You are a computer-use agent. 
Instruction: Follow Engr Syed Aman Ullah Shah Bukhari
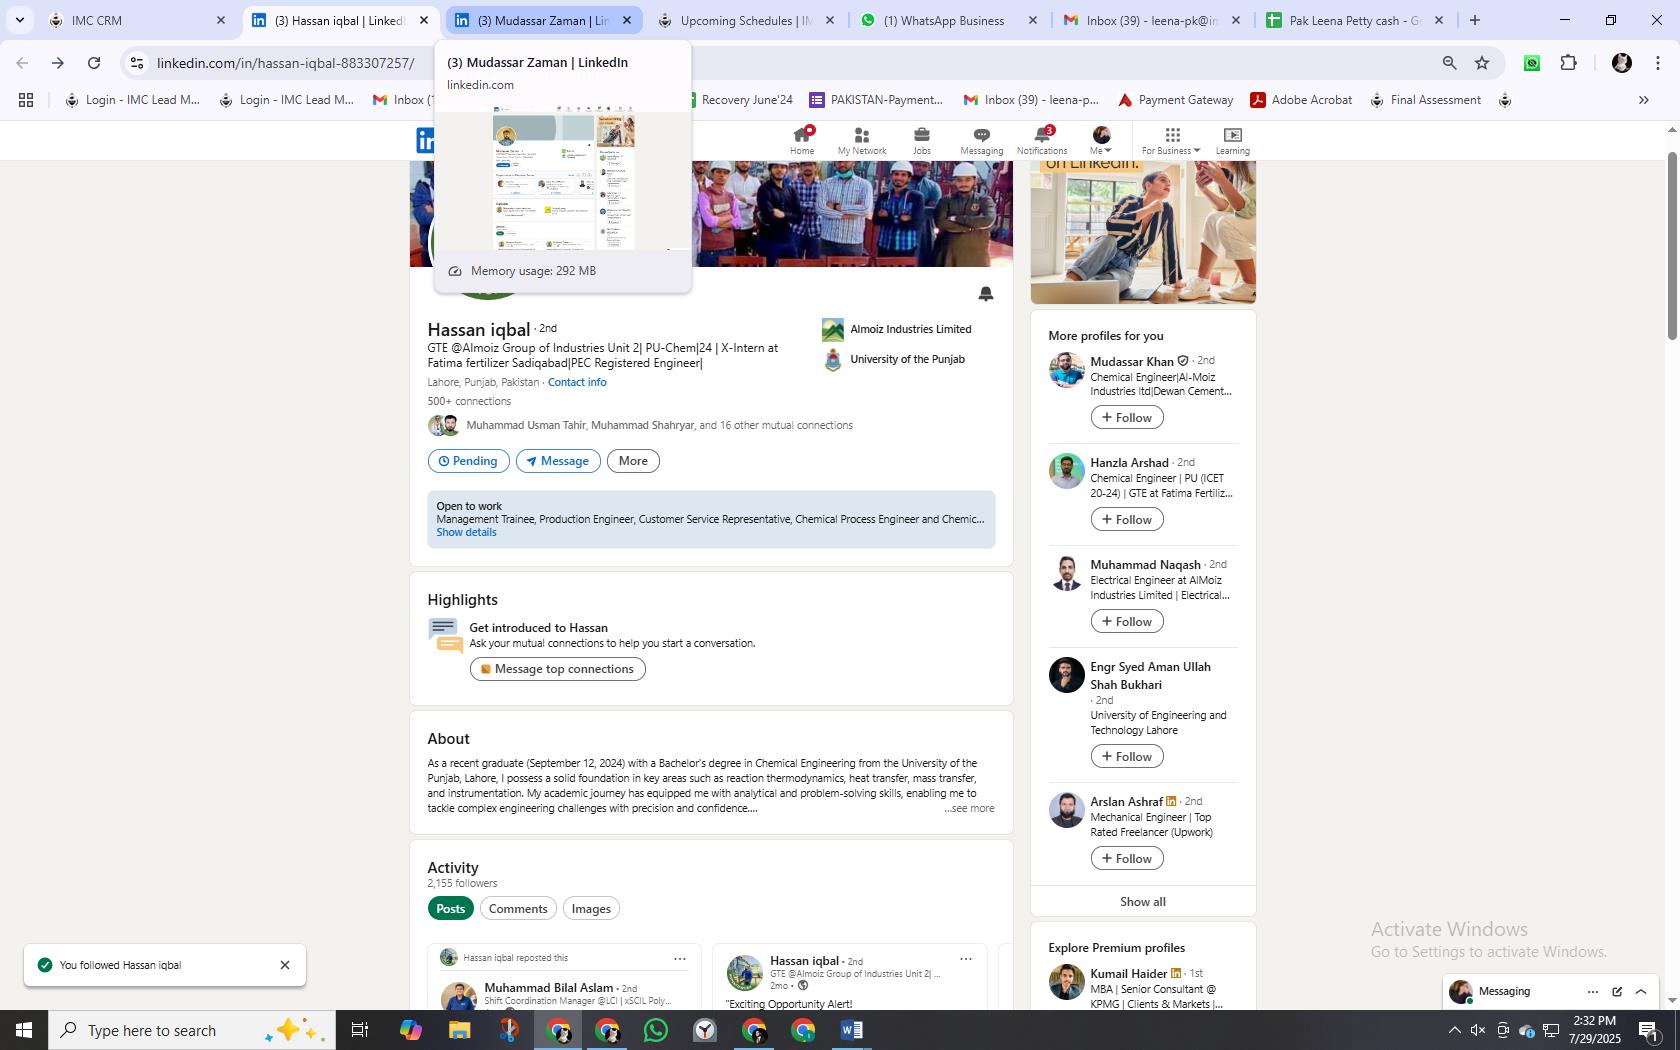click(x=1127, y=756)
